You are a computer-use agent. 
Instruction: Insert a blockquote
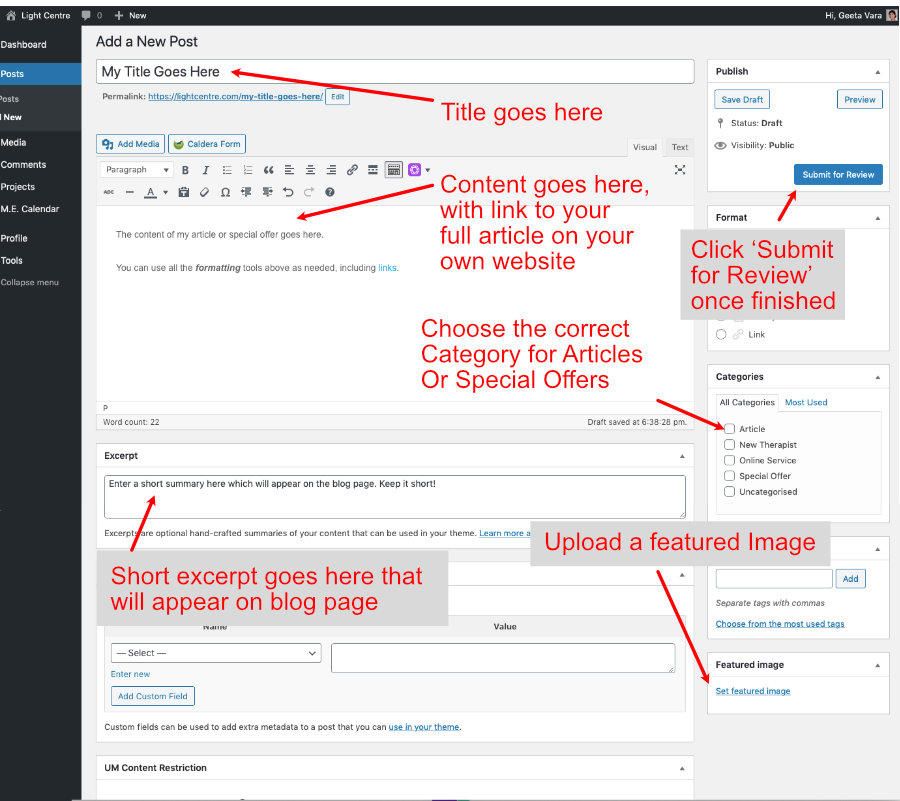point(268,170)
